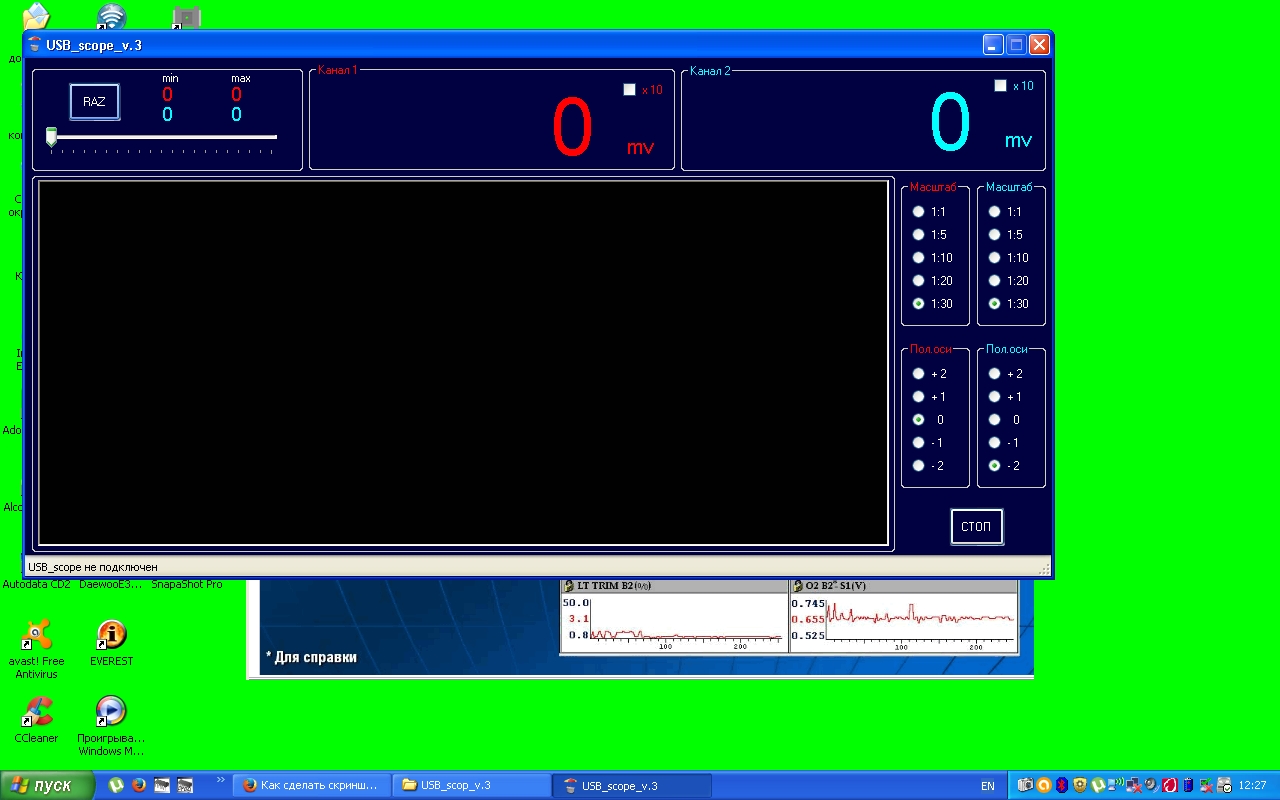
Task: Click the O2 B2 S1(V) graph in the background window
Action: tap(904, 616)
